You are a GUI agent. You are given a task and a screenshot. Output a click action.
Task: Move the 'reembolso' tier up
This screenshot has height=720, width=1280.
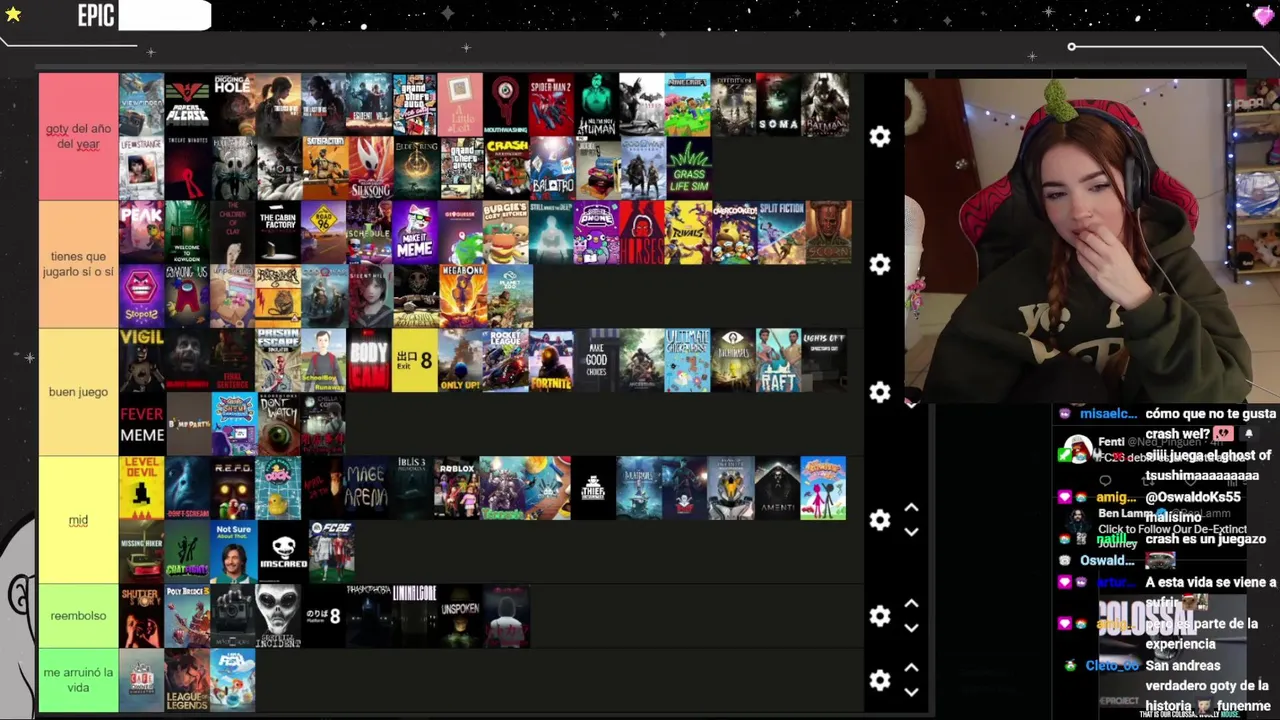pos(911,604)
